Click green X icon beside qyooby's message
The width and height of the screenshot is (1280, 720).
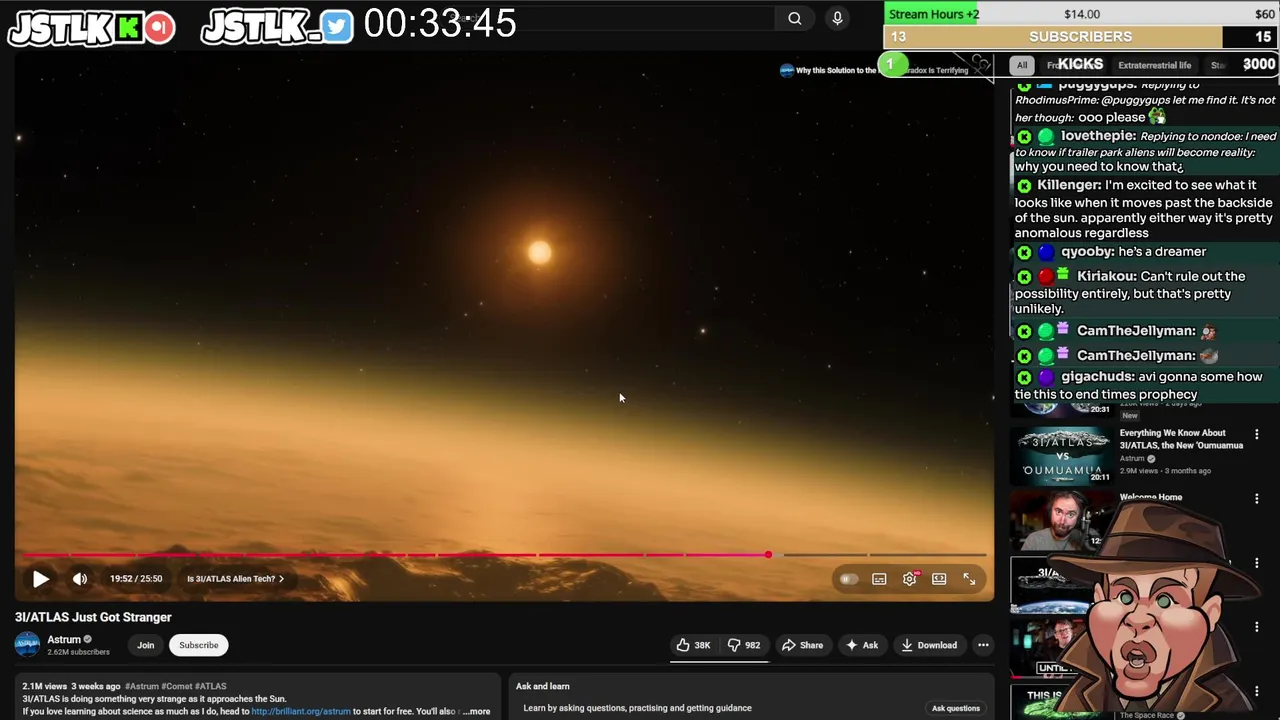pyautogui.click(x=1024, y=253)
